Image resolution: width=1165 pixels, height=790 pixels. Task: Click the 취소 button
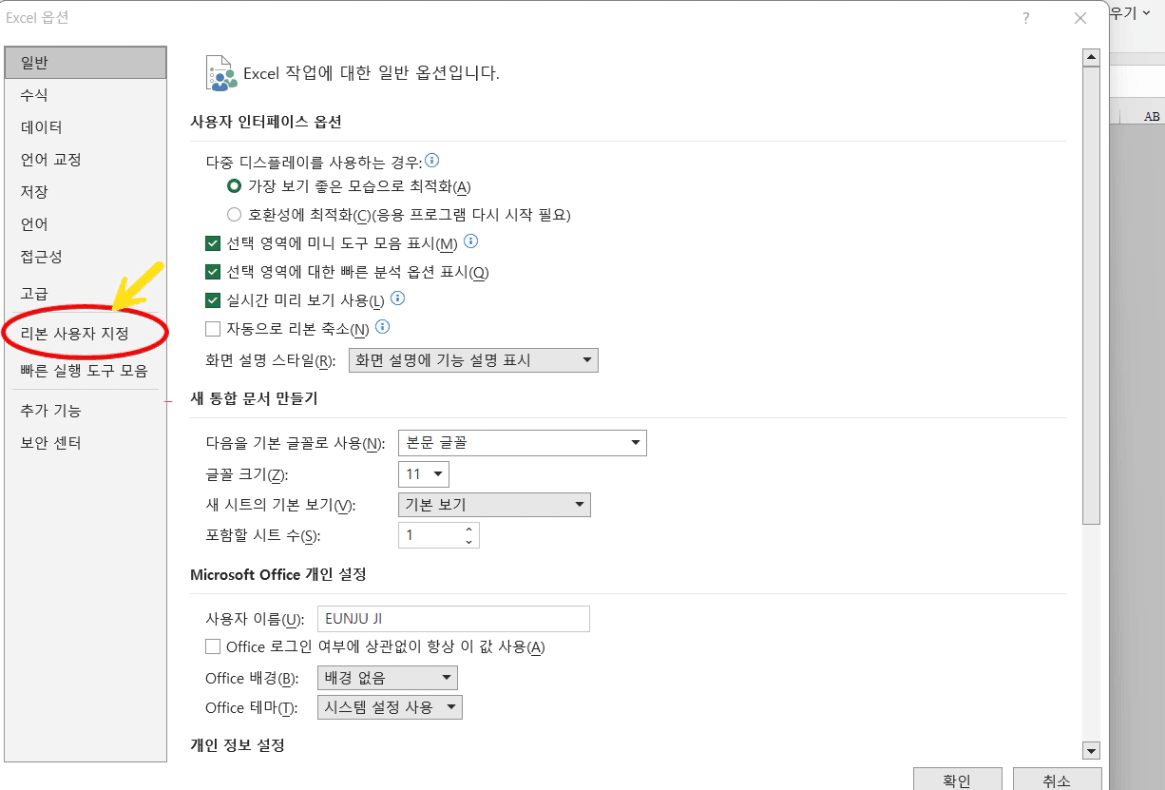[1057, 780]
